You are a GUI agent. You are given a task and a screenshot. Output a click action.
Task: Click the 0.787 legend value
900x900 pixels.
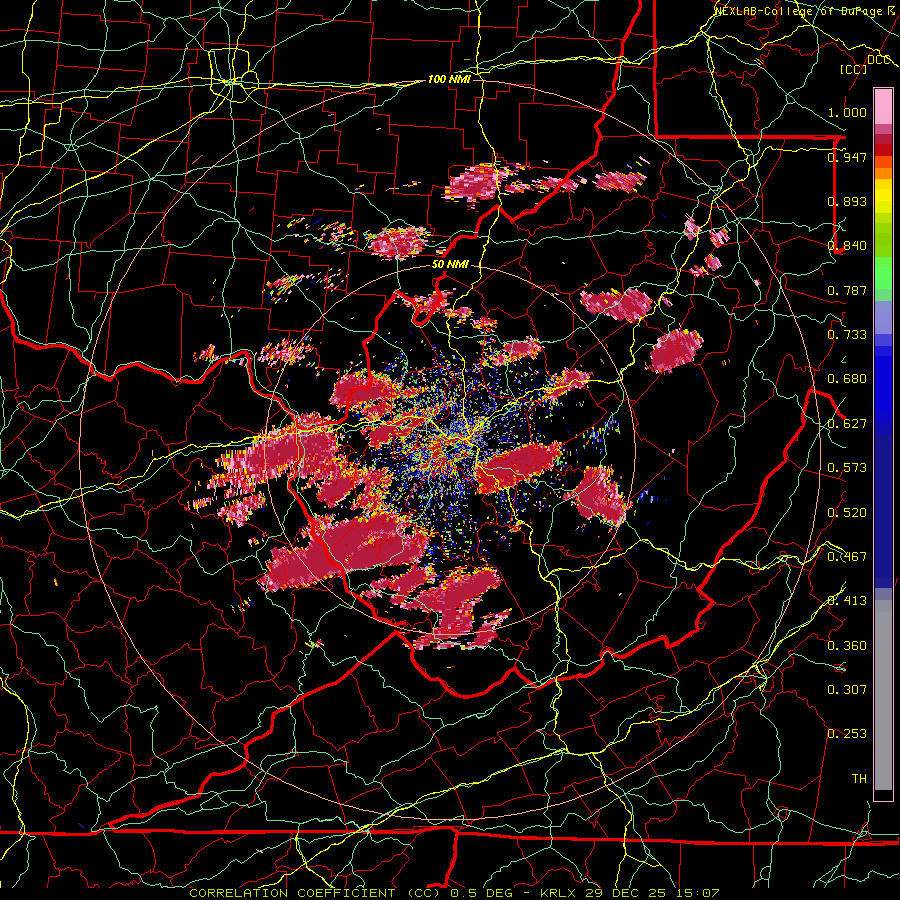(847, 290)
